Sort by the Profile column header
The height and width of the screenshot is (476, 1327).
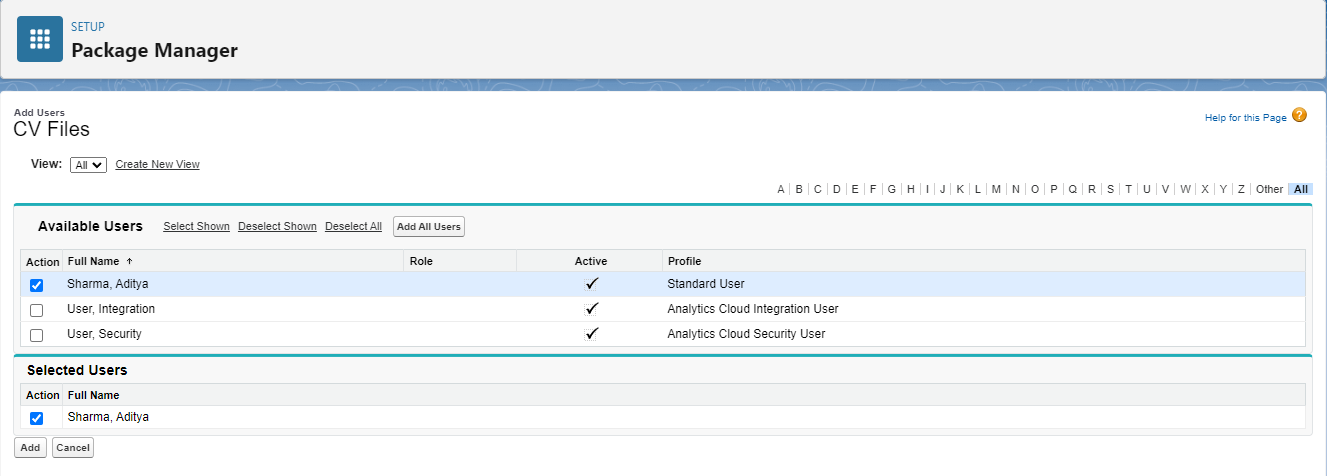(x=684, y=261)
